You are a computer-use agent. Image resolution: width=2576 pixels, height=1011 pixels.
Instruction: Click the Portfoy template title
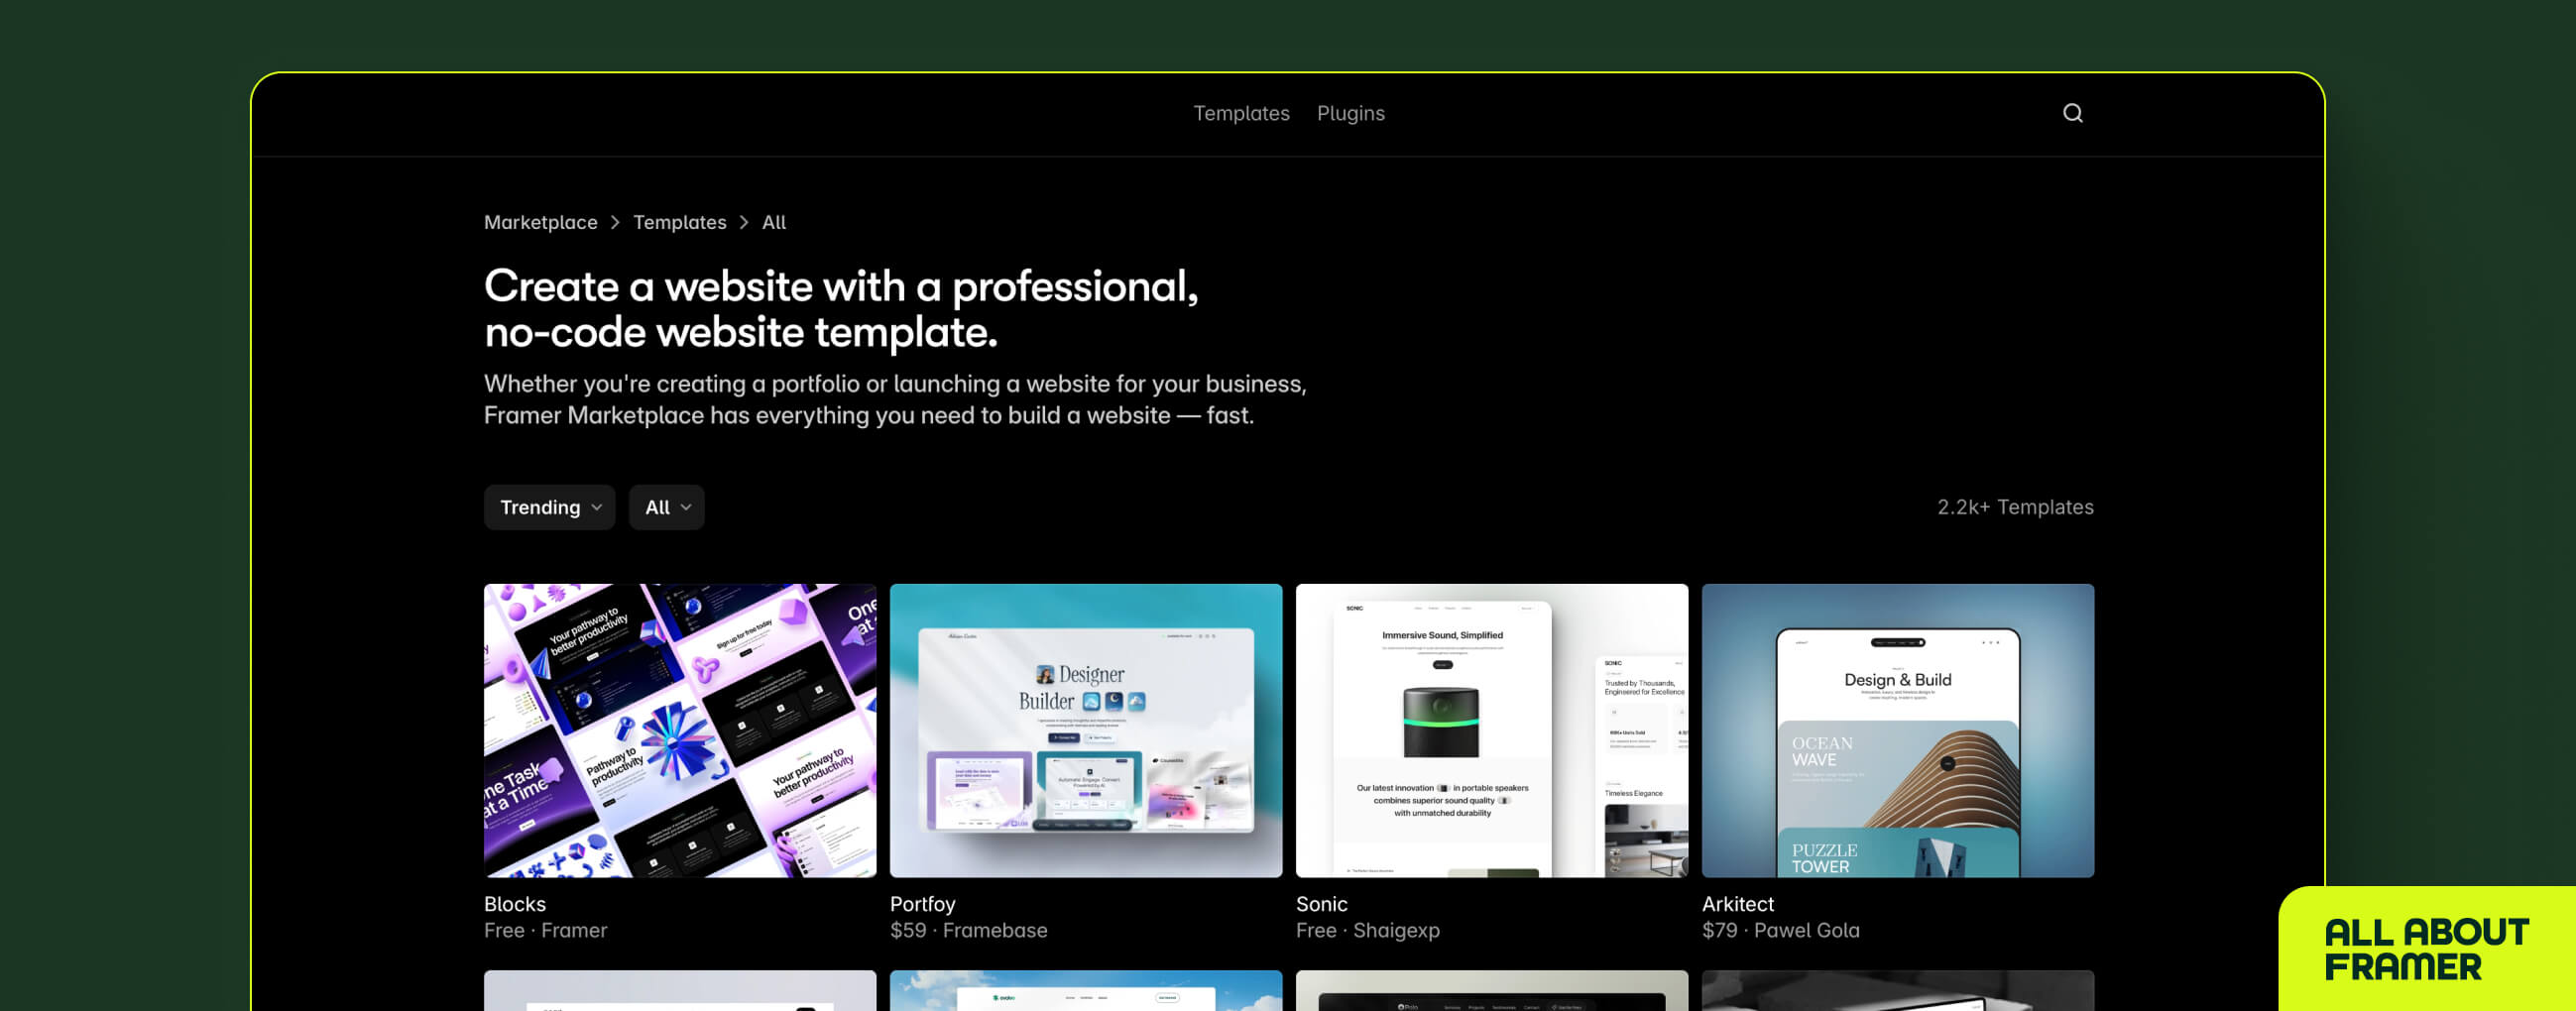click(922, 904)
